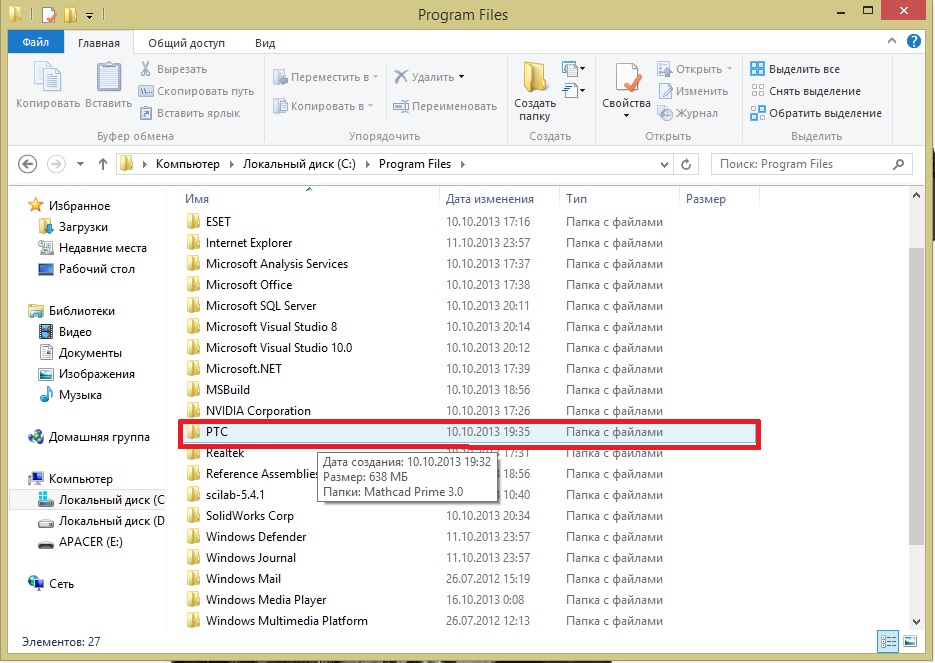935x663 pixels.
Task: Switch to the View (Вид) tab
Action: point(265,43)
